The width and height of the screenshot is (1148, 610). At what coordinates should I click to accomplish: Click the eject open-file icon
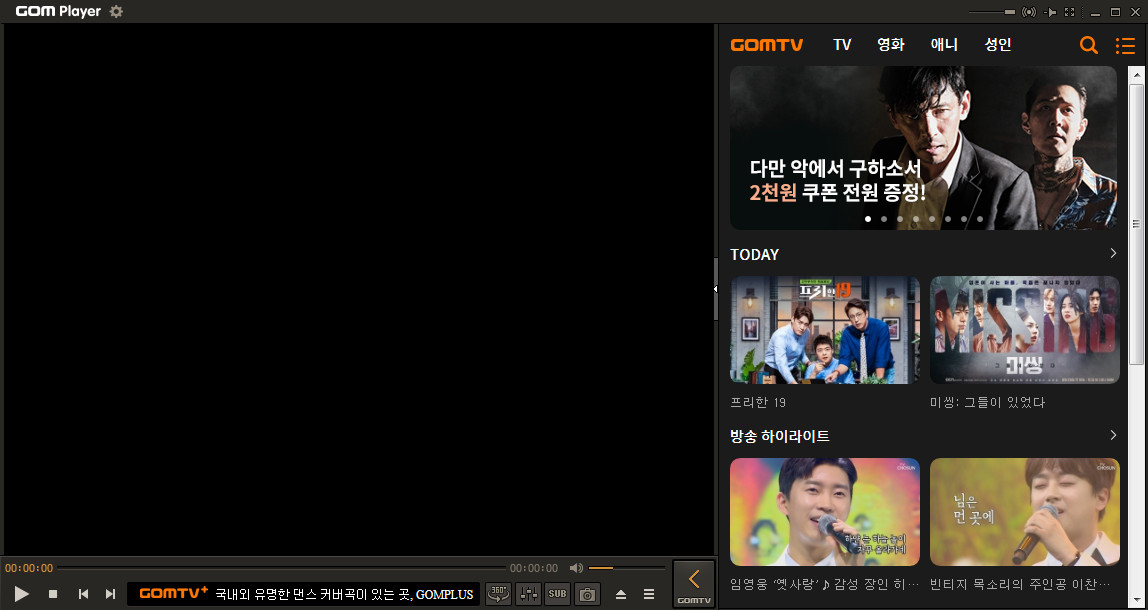click(621, 594)
